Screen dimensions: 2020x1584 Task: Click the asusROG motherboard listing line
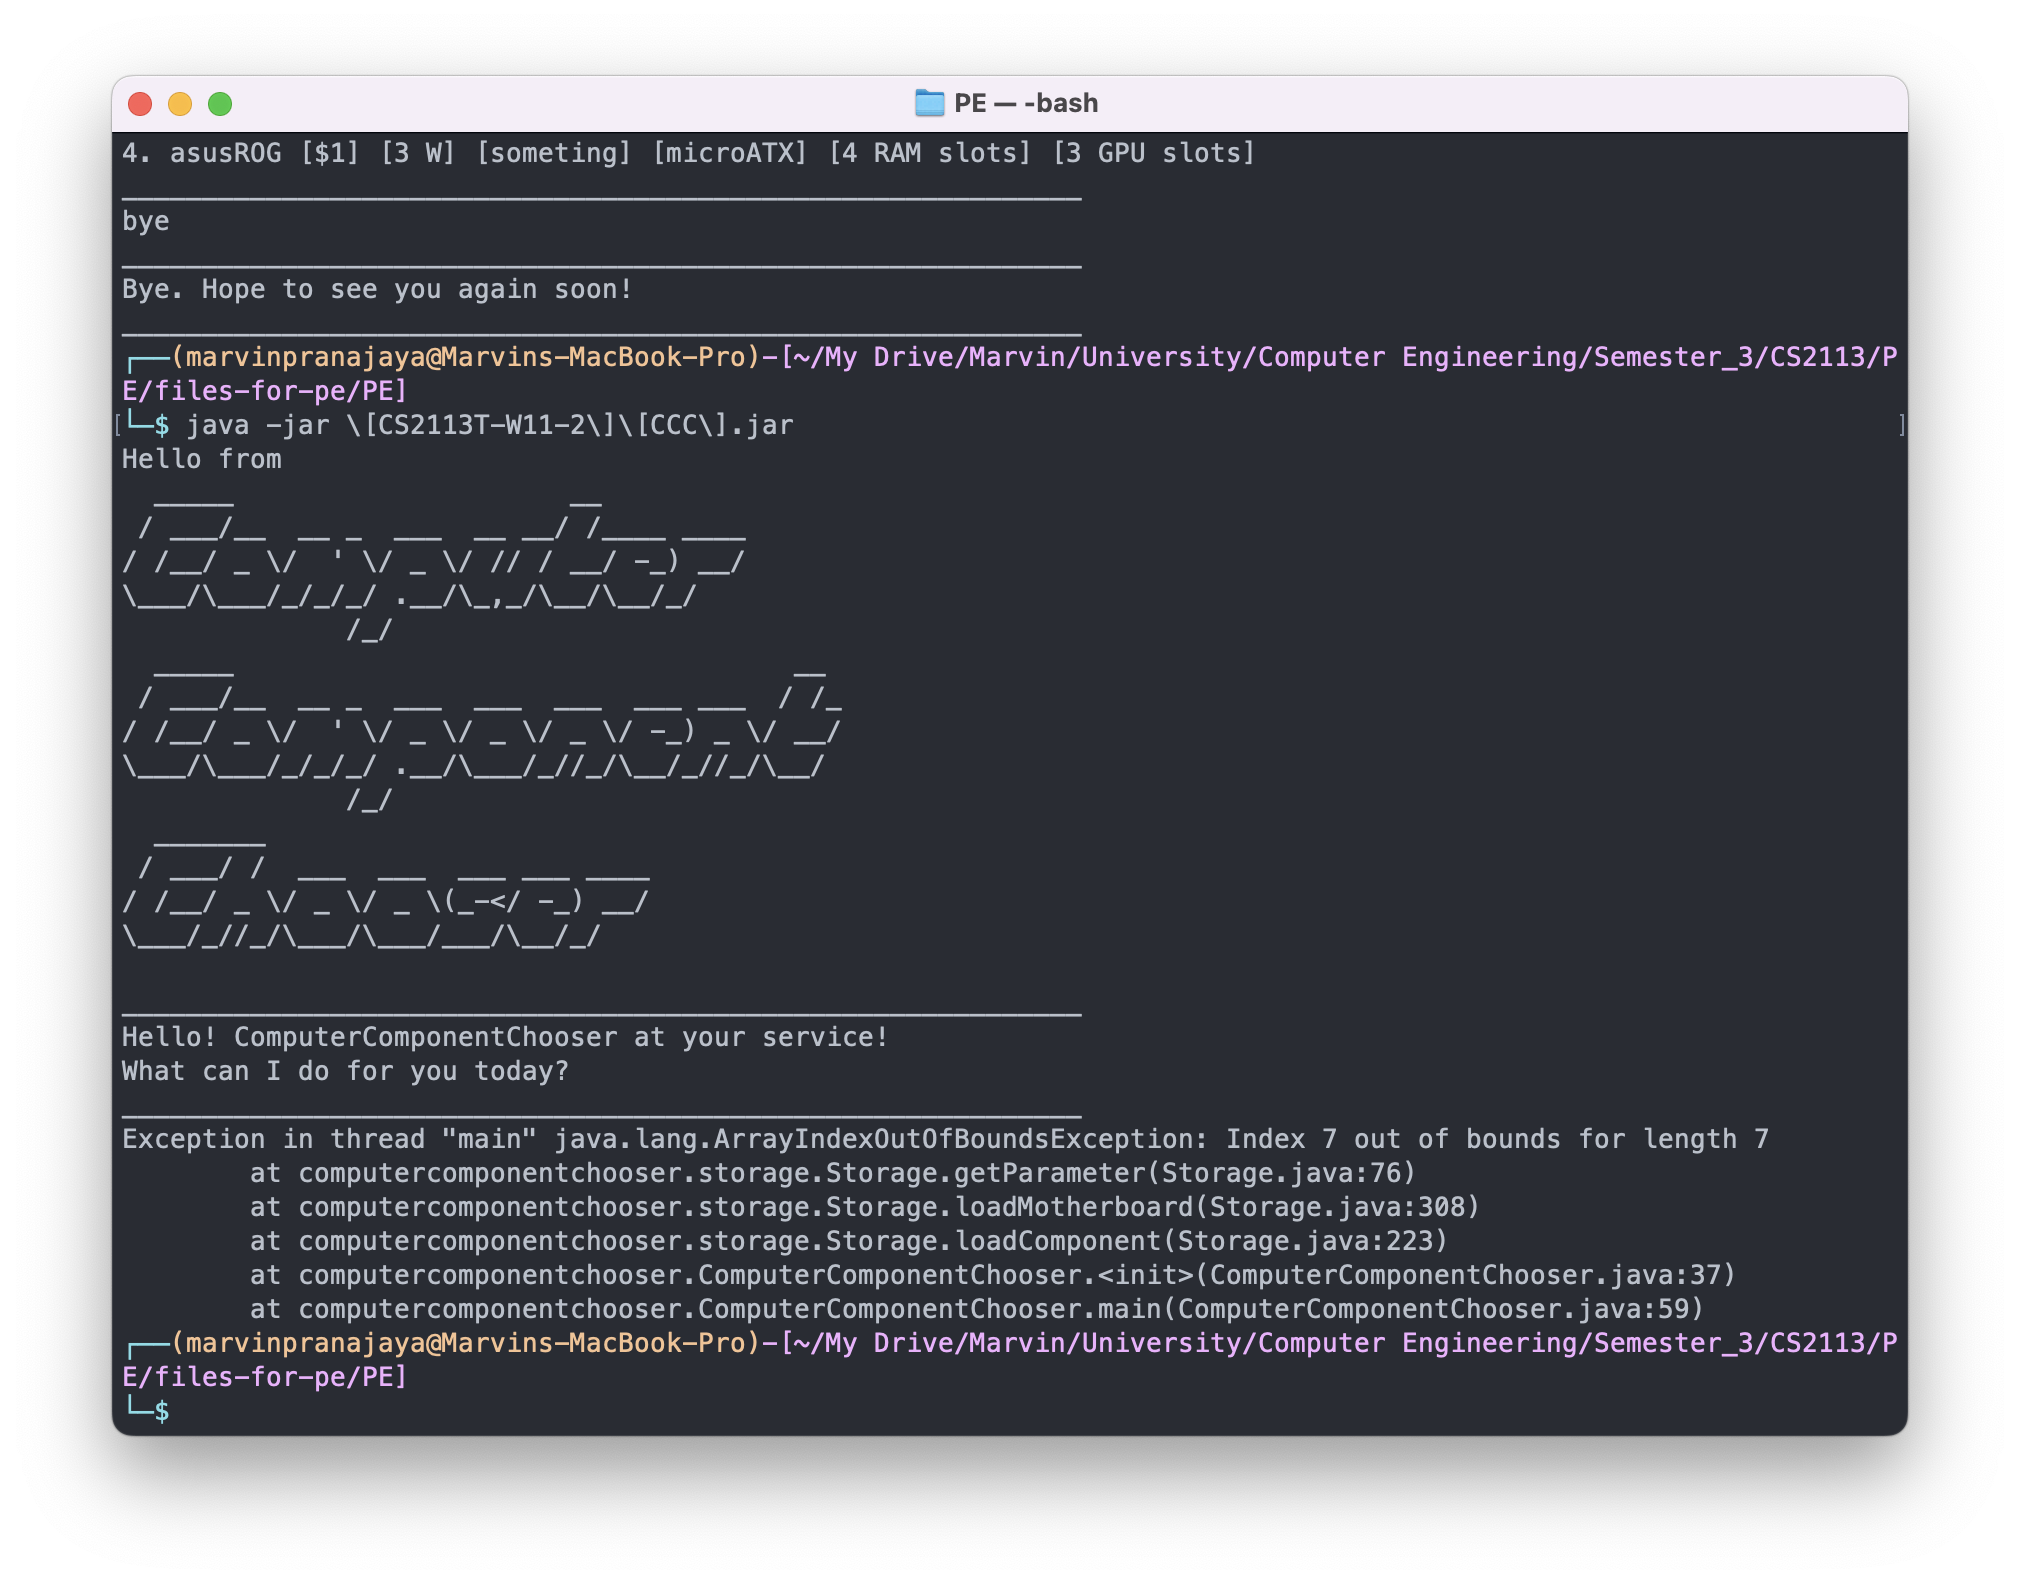[x=688, y=154]
